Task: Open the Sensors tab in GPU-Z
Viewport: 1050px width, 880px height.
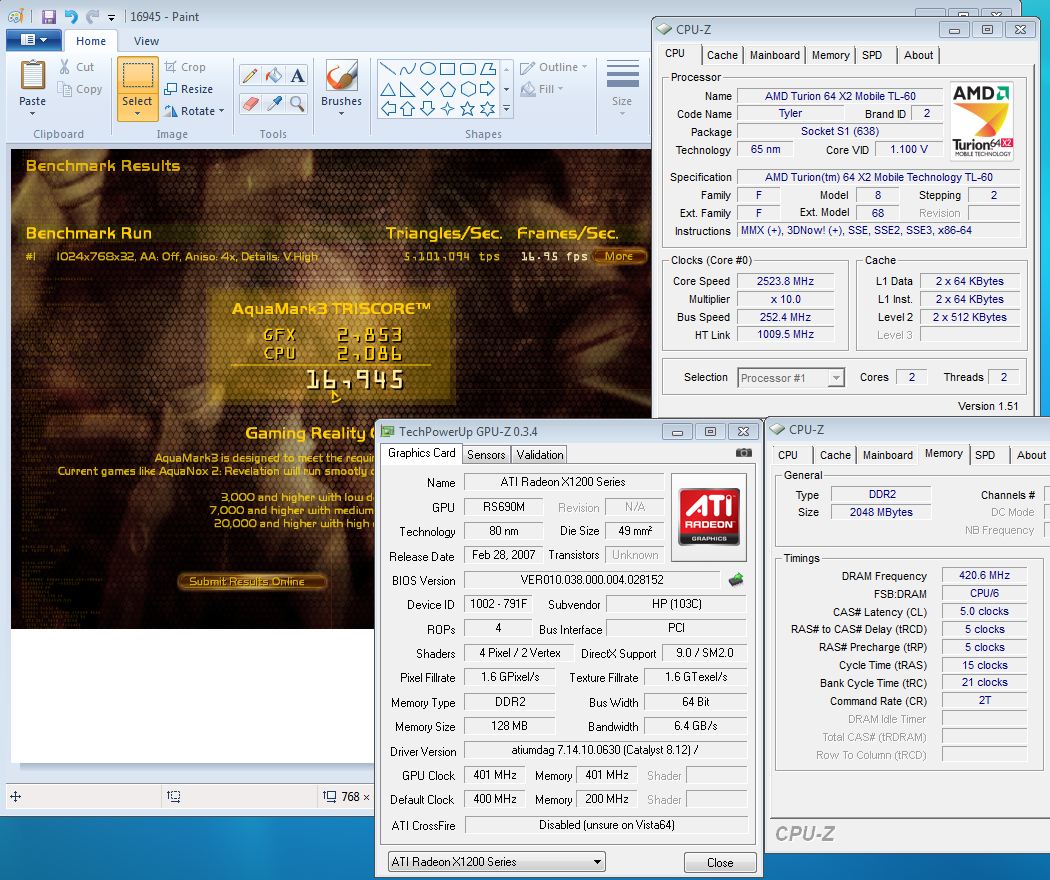Action: (x=486, y=455)
